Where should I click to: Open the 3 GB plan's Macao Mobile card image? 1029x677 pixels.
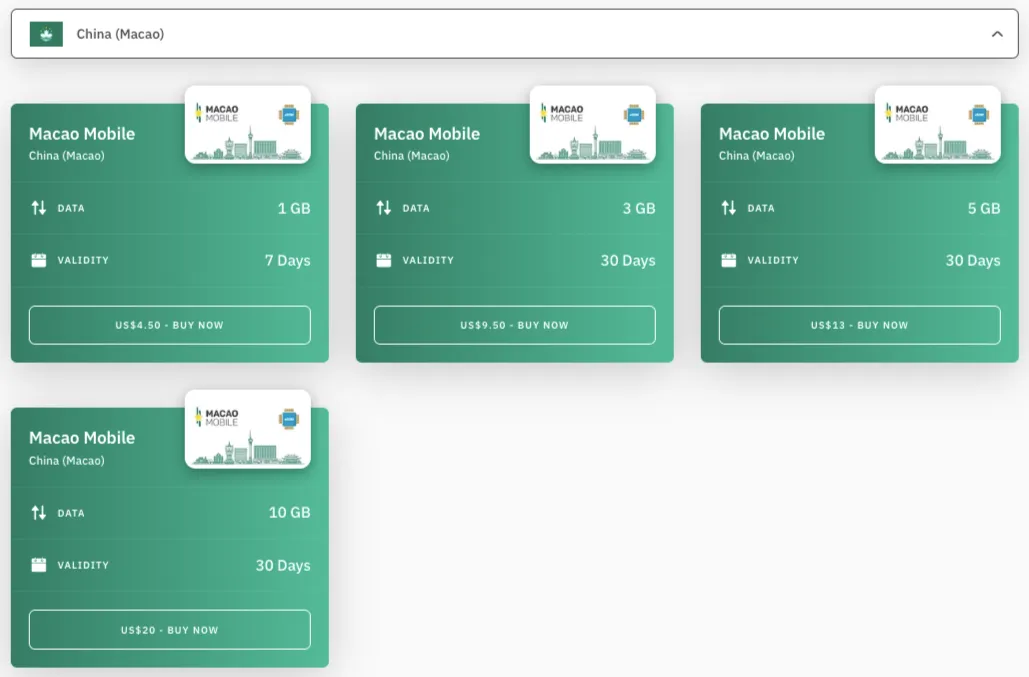[593, 125]
